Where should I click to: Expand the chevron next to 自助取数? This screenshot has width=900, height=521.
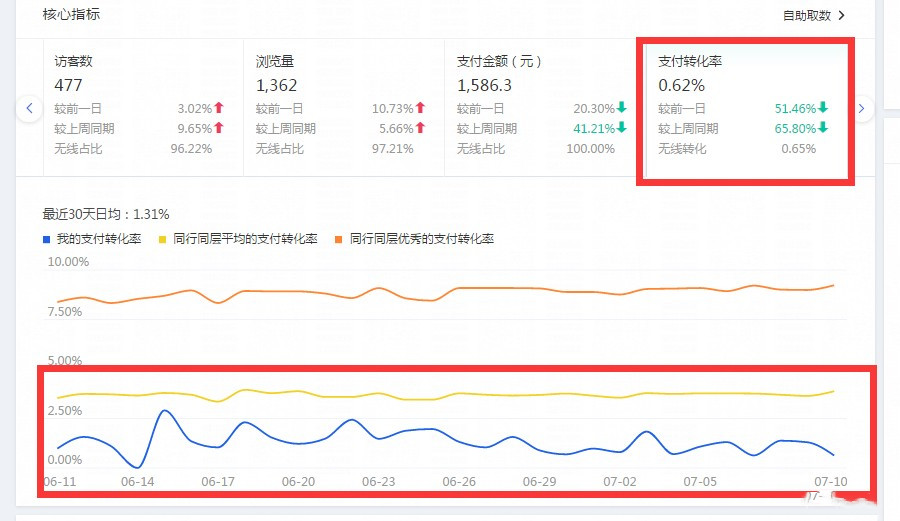click(841, 15)
